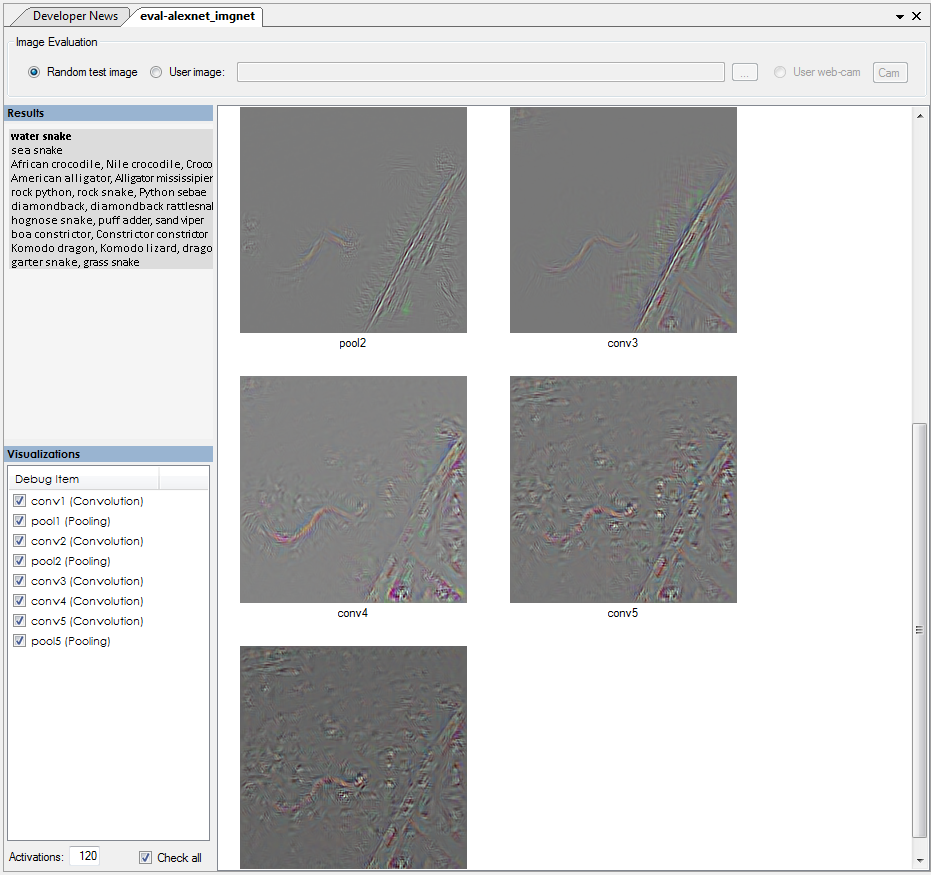Screen dimensions: 931x875
Task: Click the scrollbar up arrow
Action: (x=920, y=116)
